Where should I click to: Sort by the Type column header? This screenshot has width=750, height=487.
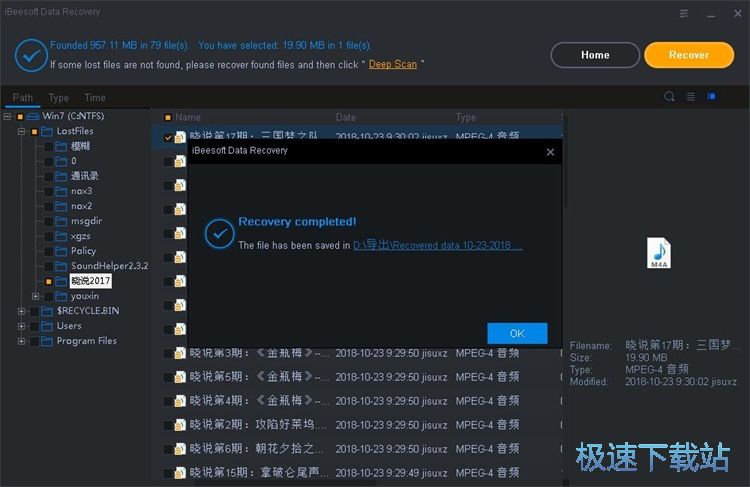[x=466, y=117]
